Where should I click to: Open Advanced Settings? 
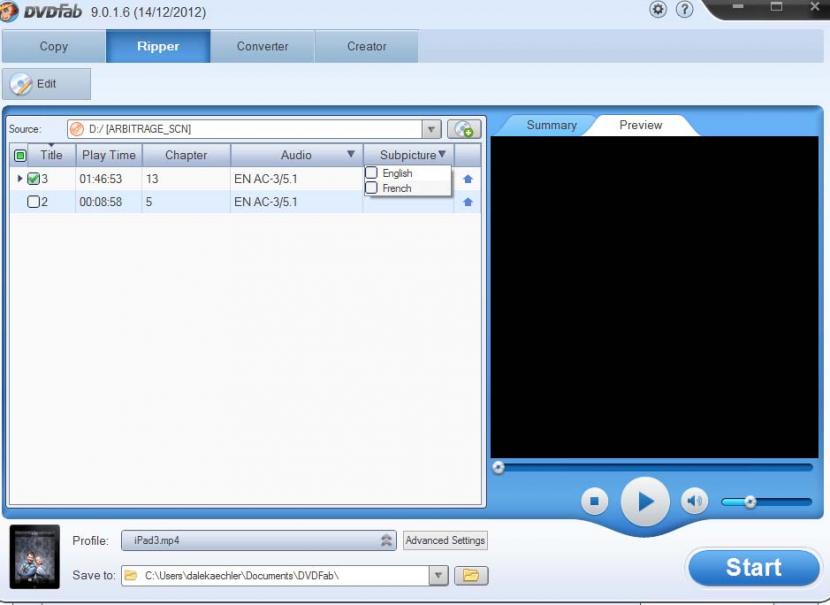(445, 540)
